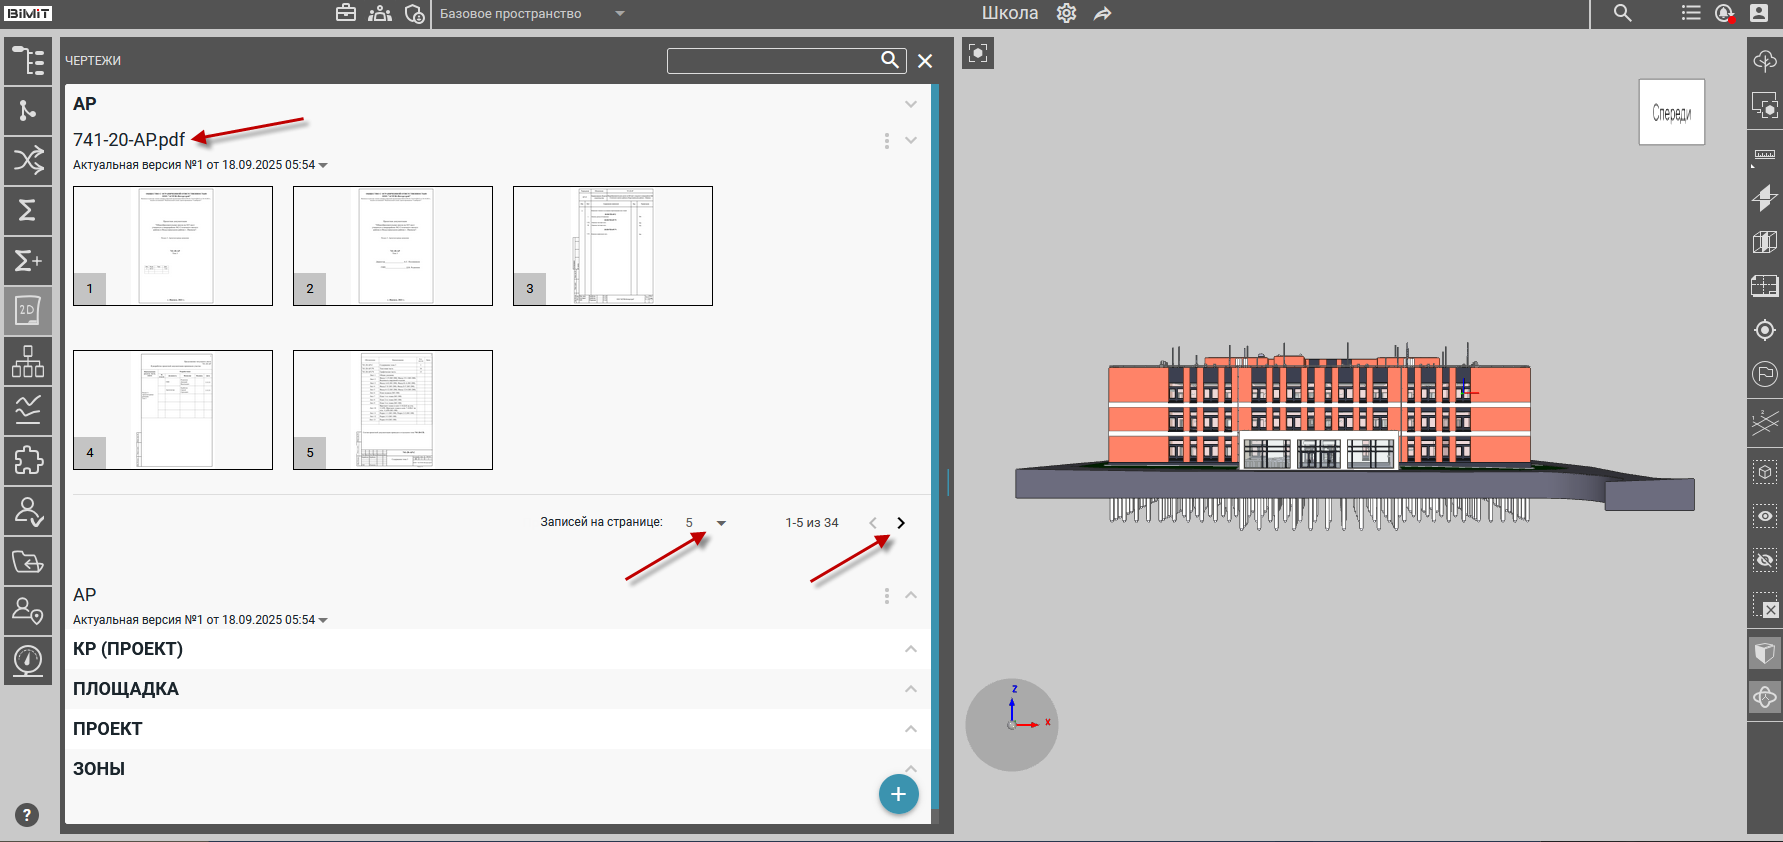Viewport: 1783px width, 842px height.
Task: Toggle the eye visibility icon in right toolbar
Action: click(x=1764, y=516)
